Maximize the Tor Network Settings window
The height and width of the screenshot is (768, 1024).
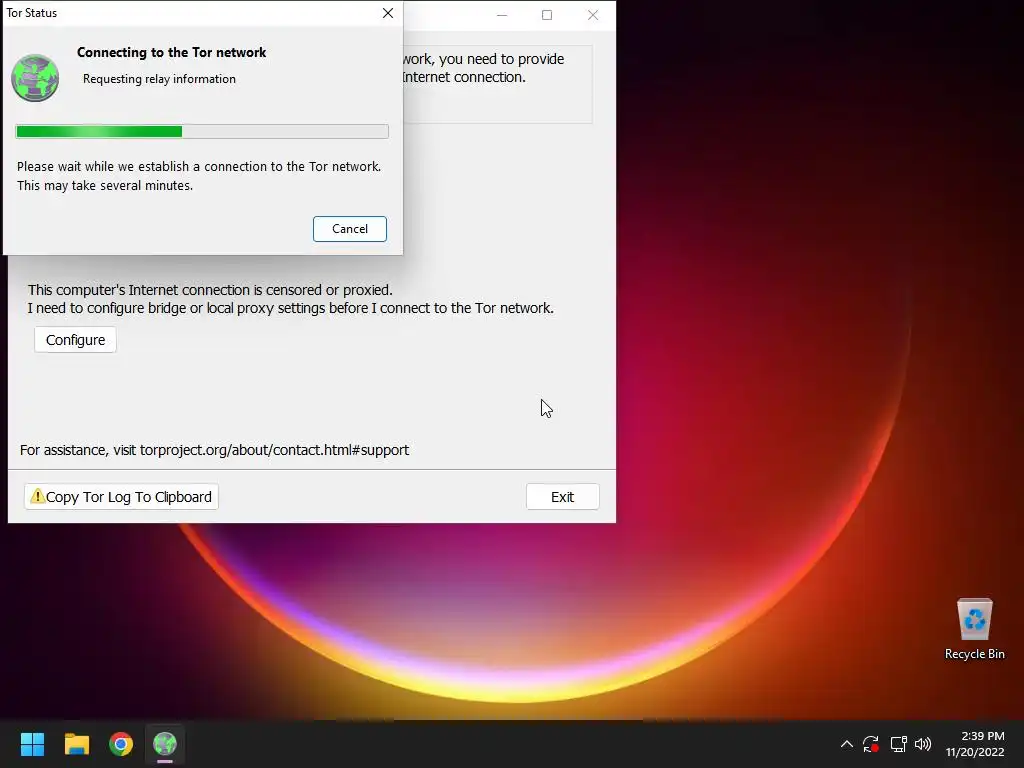547,15
